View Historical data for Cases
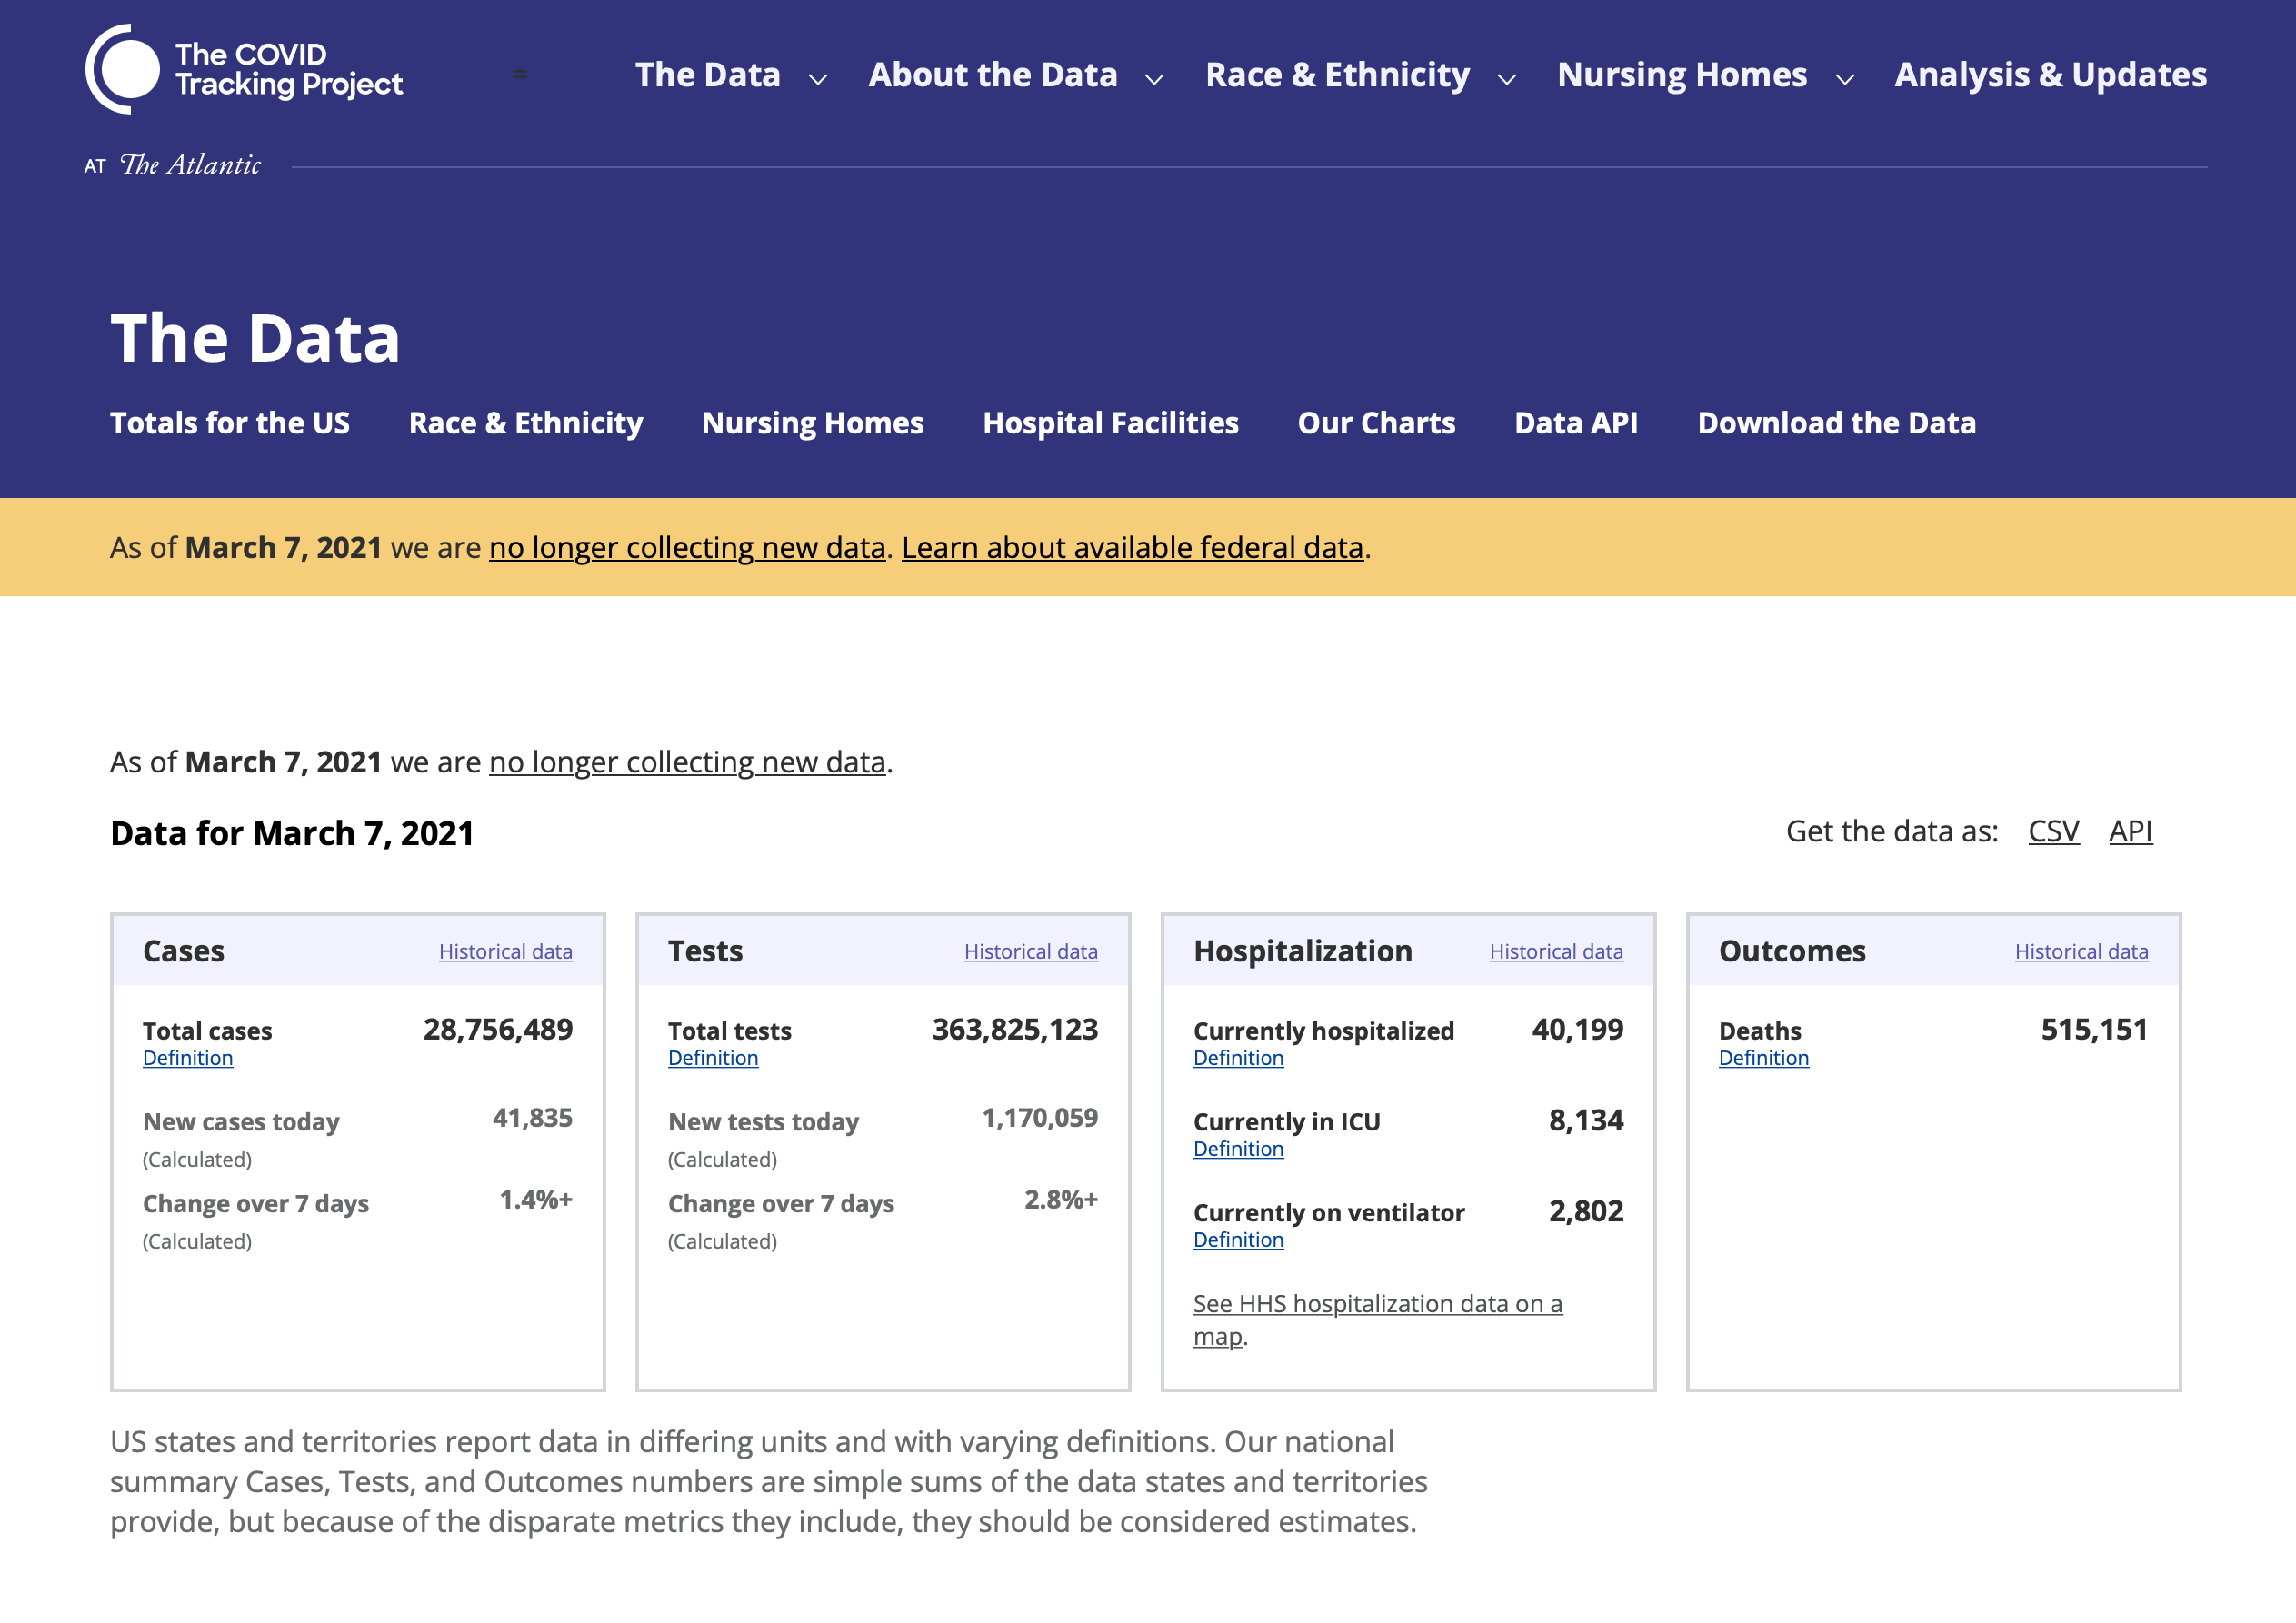This screenshot has height=1623, width=2296. 505,952
